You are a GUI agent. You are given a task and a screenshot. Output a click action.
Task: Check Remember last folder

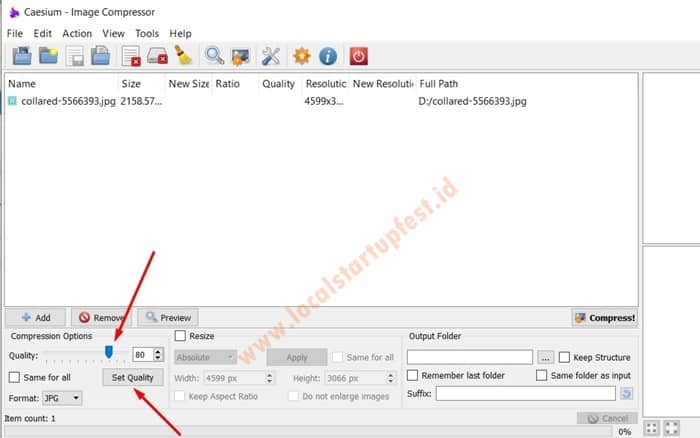point(412,375)
